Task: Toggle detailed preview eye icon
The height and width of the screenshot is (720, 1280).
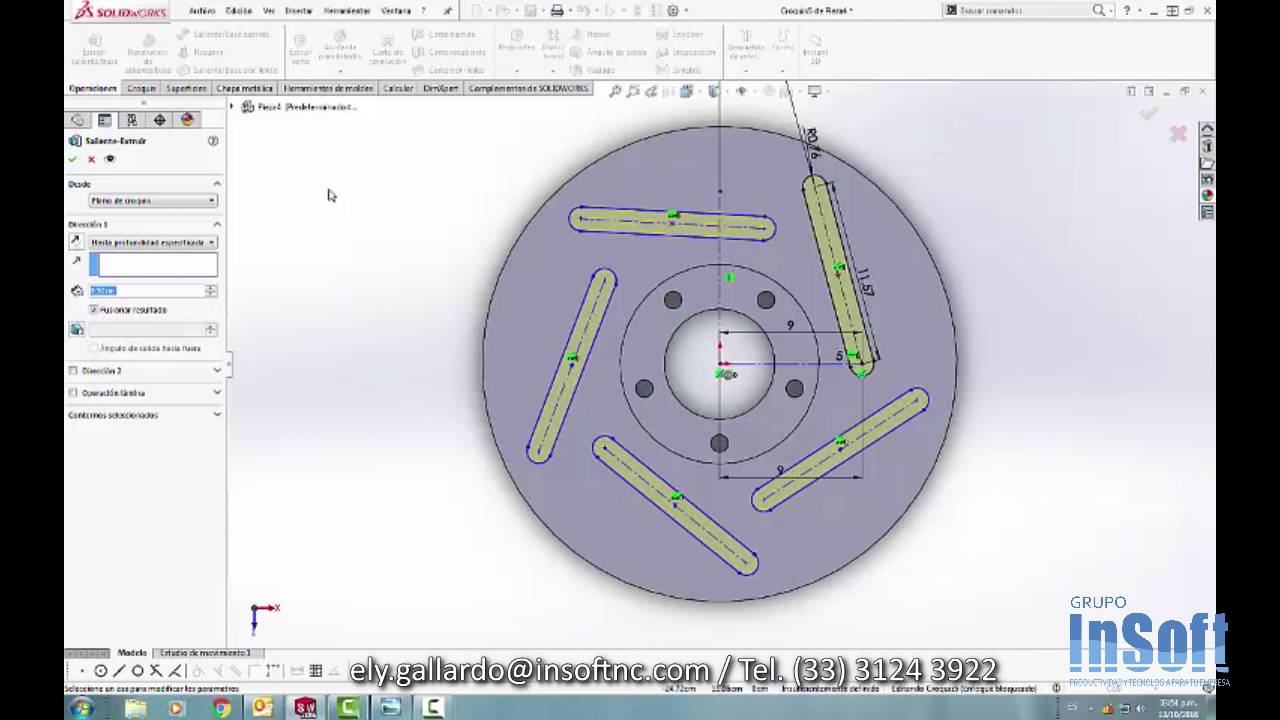Action: coord(110,159)
